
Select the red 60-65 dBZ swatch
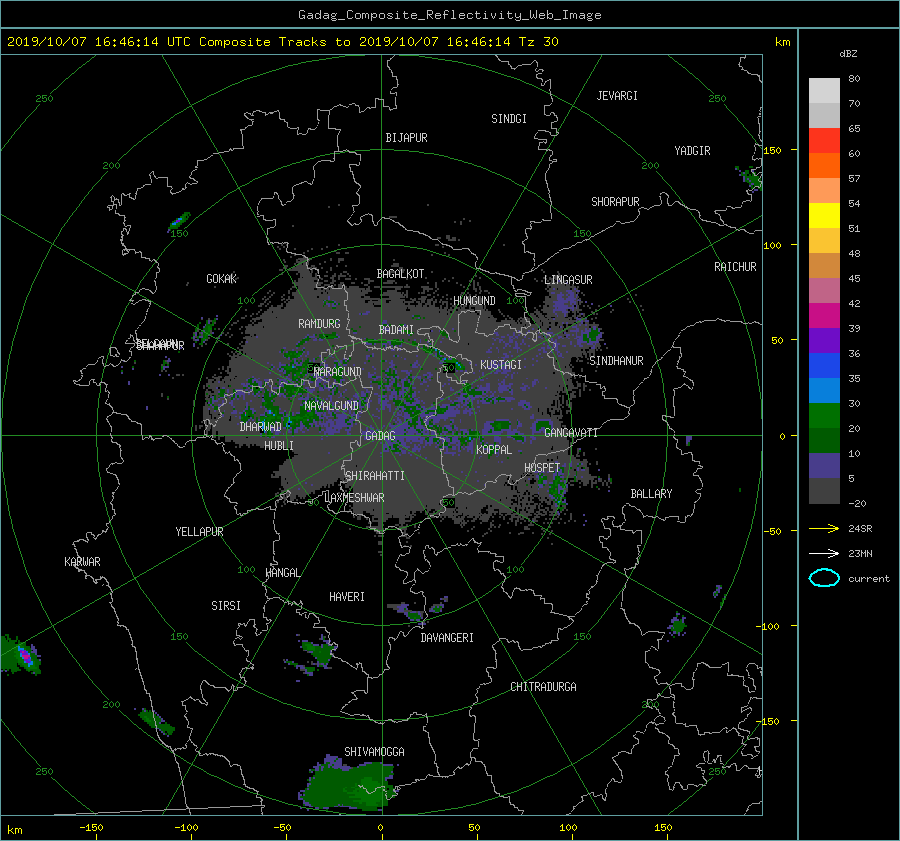point(824,140)
